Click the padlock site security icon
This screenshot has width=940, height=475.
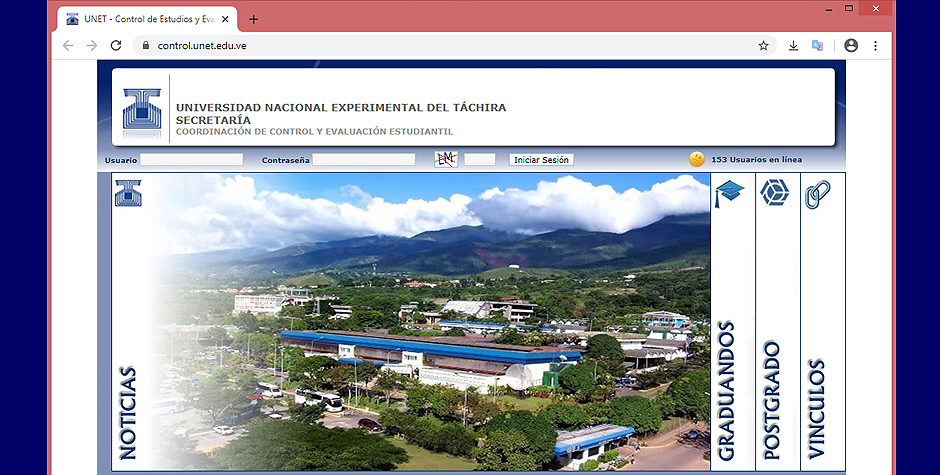[x=146, y=46]
